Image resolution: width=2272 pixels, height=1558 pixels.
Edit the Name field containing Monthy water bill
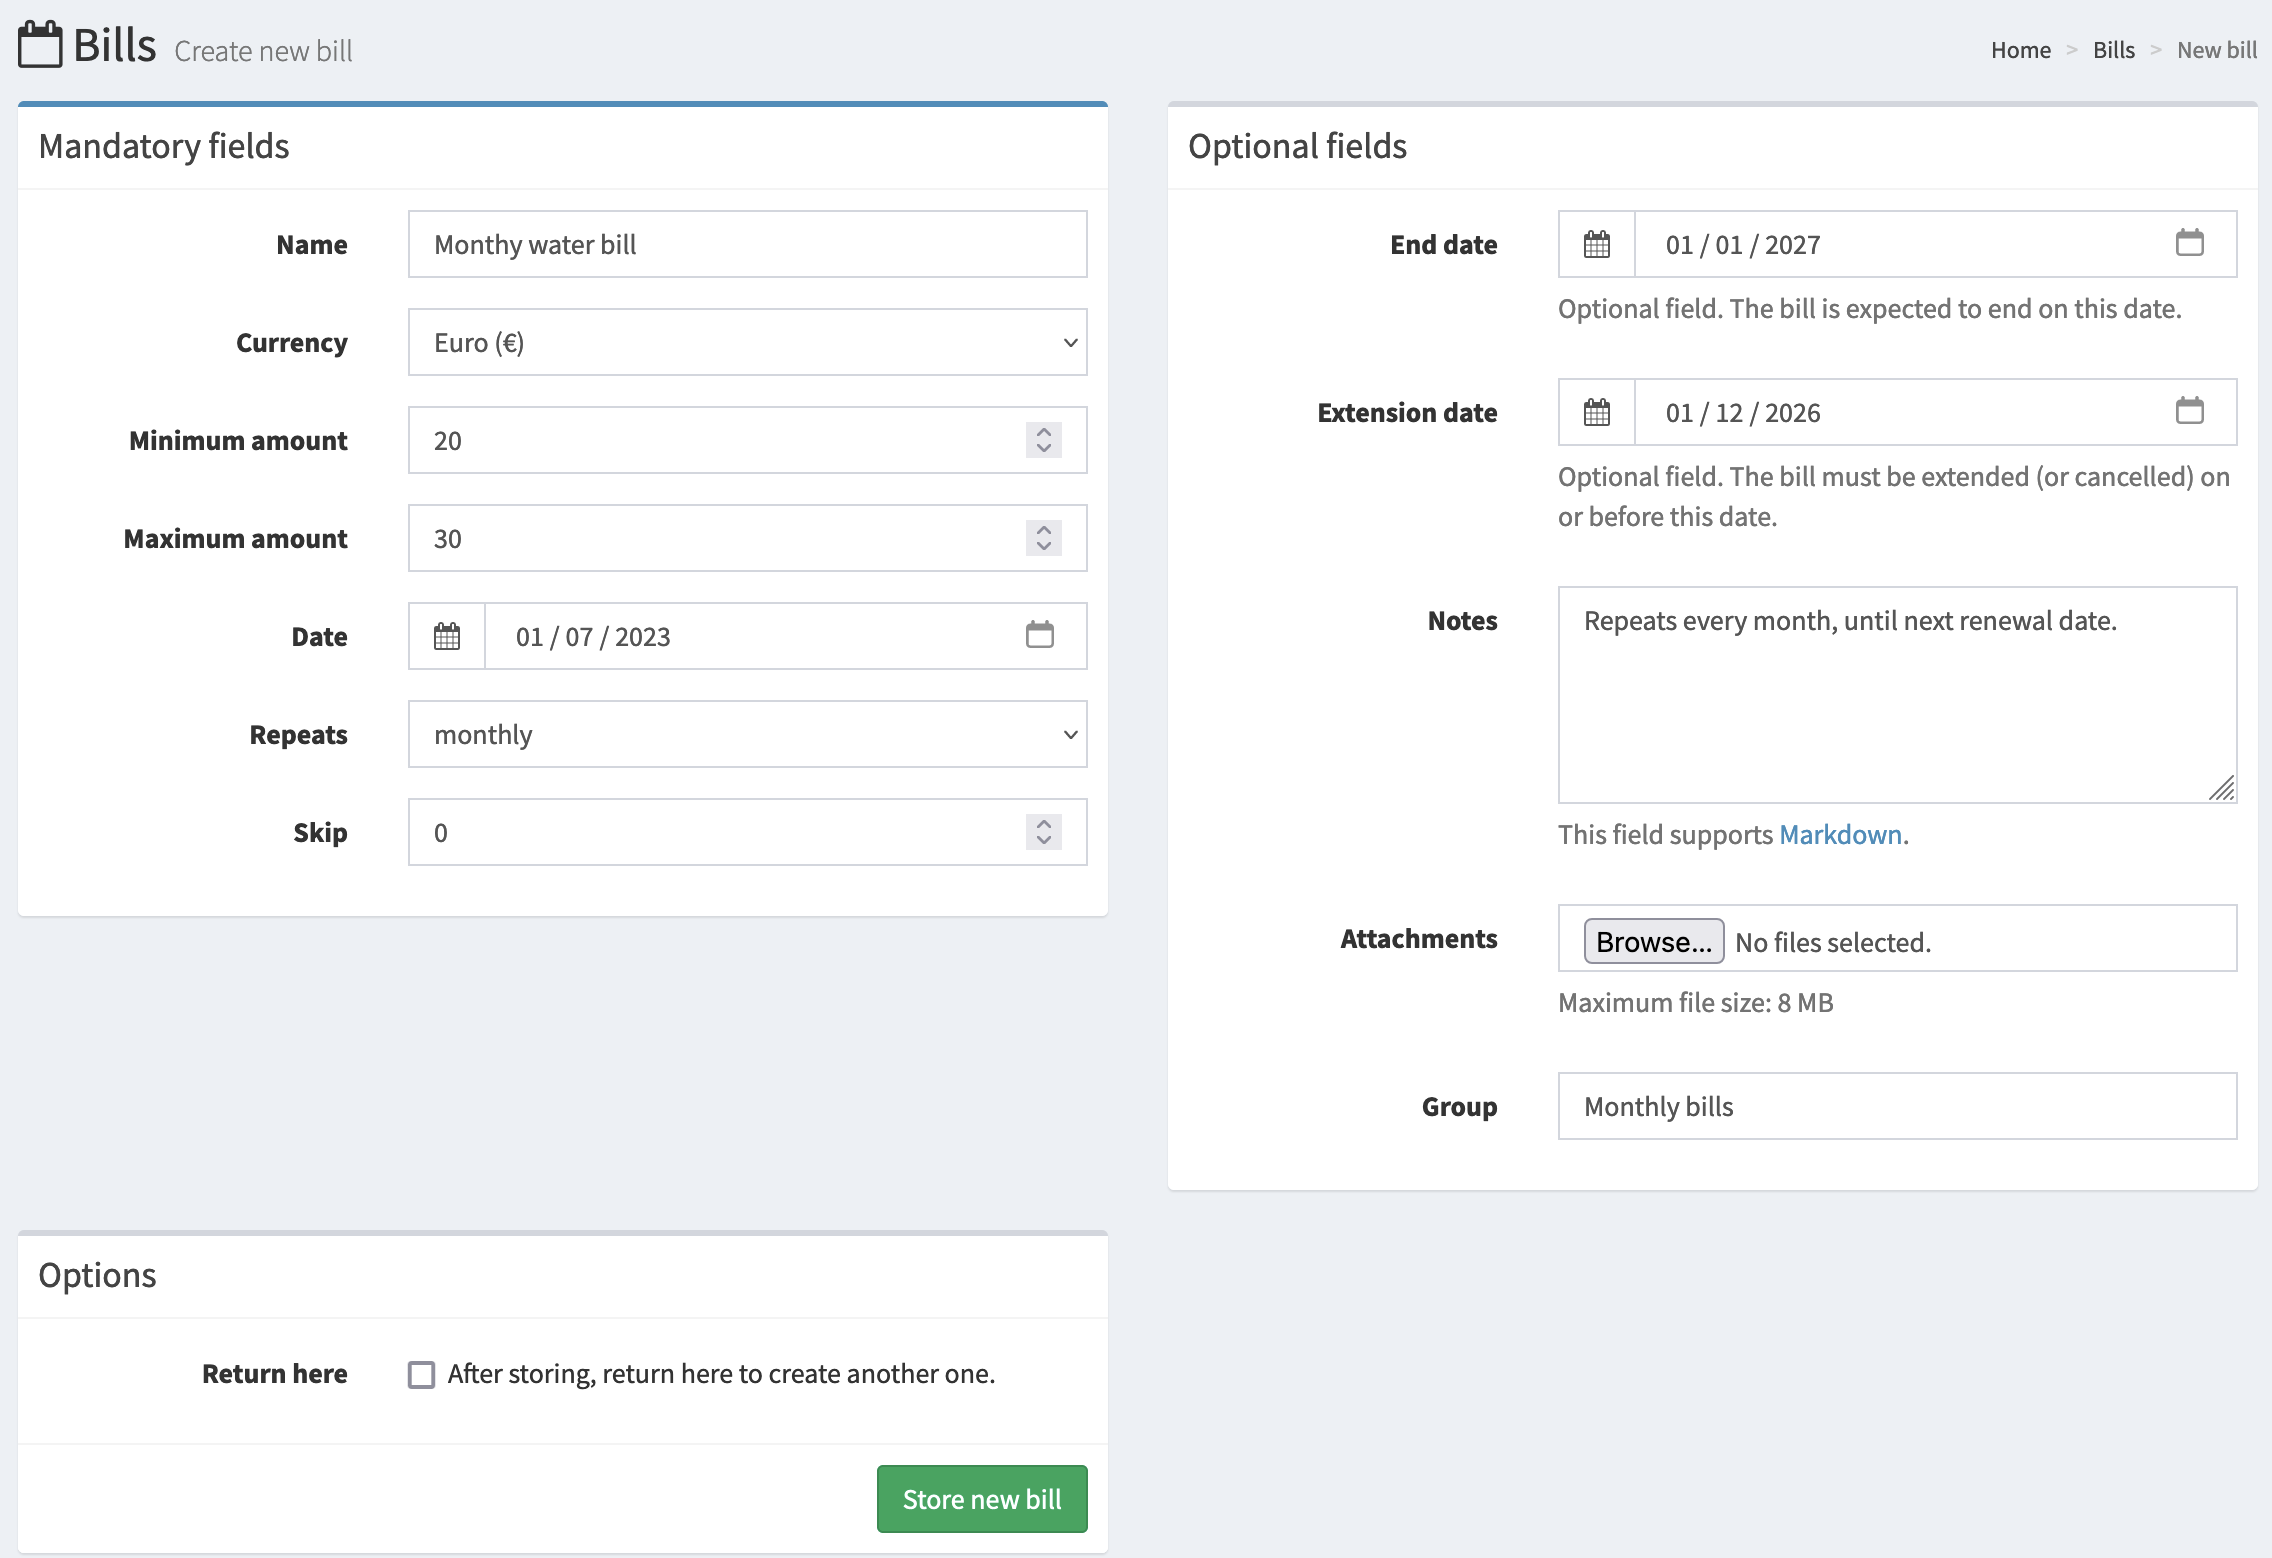[x=747, y=244]
